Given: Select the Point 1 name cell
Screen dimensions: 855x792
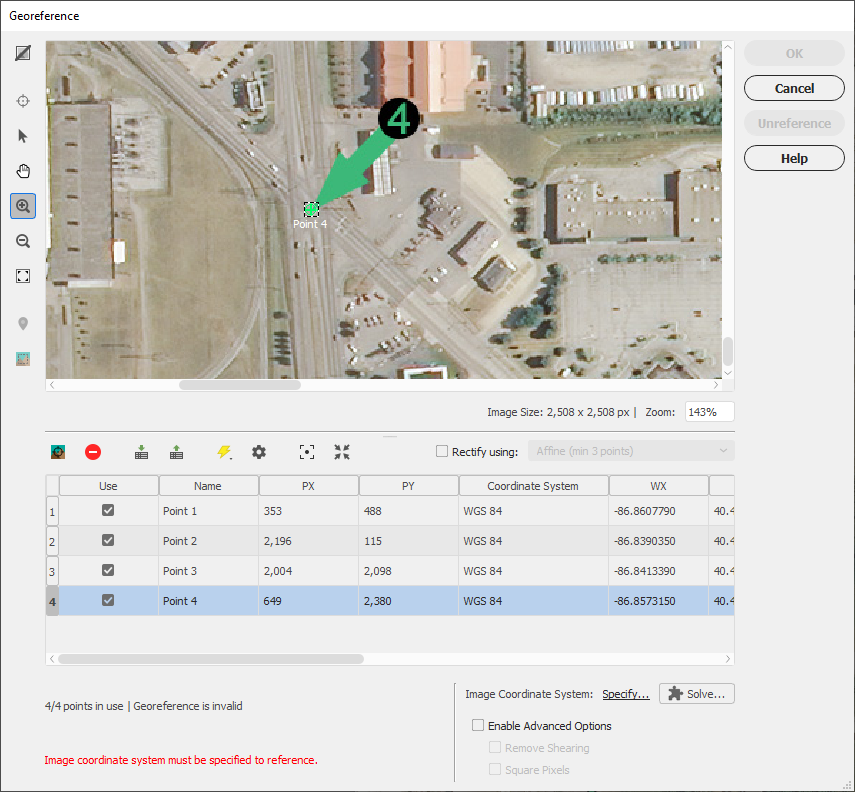Looking at the screenshot, I should tap(208, 511).
